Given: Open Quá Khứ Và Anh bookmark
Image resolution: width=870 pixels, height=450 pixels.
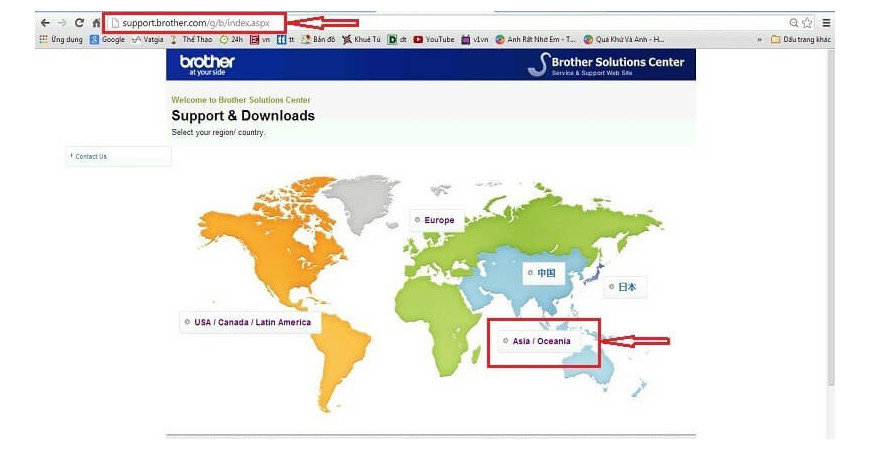Looking at the screenshot, I should pos(624,39).
